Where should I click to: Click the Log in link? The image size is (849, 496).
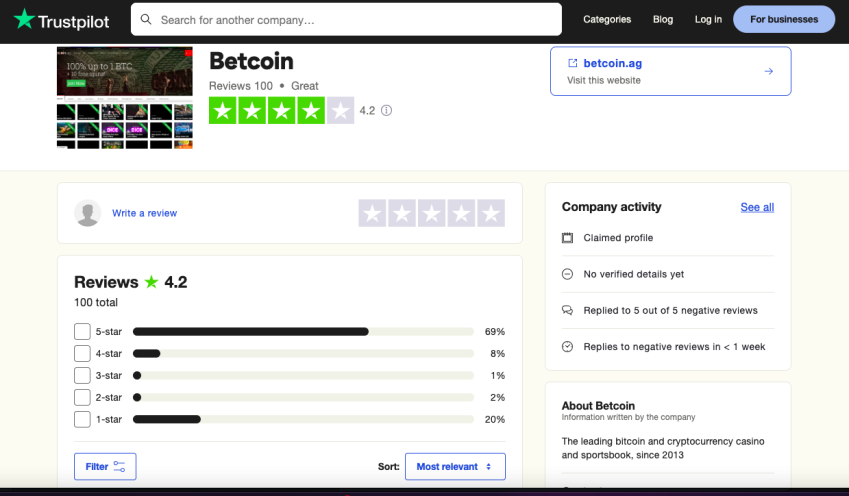coord(708,19)
